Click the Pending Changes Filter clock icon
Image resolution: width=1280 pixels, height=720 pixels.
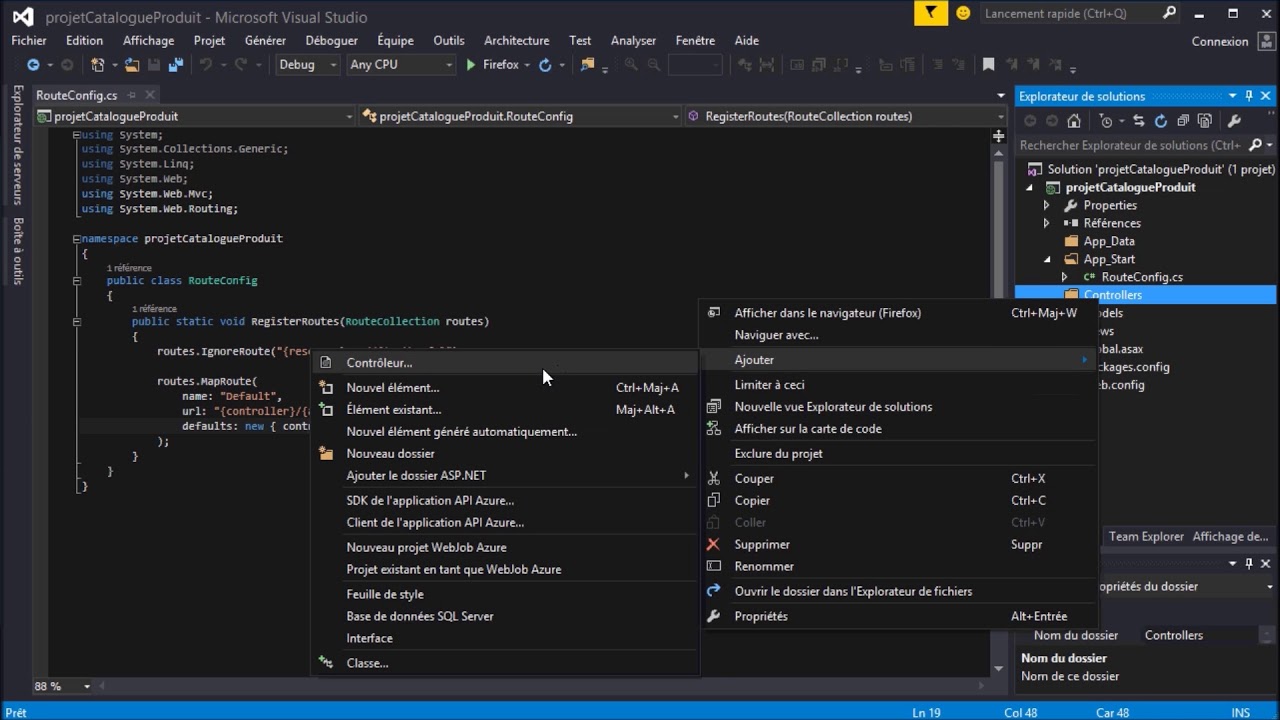click(1106, 121)
